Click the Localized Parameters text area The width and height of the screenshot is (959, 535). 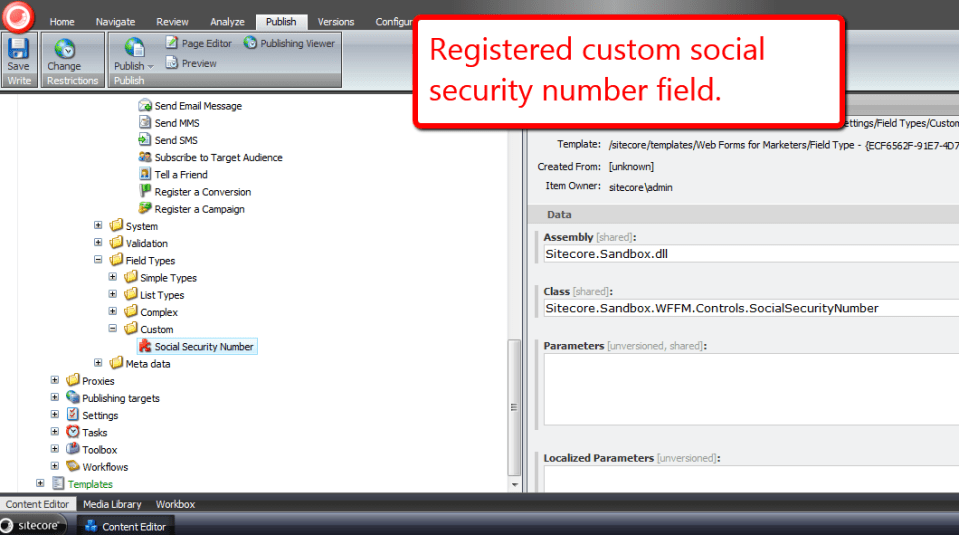751,479
